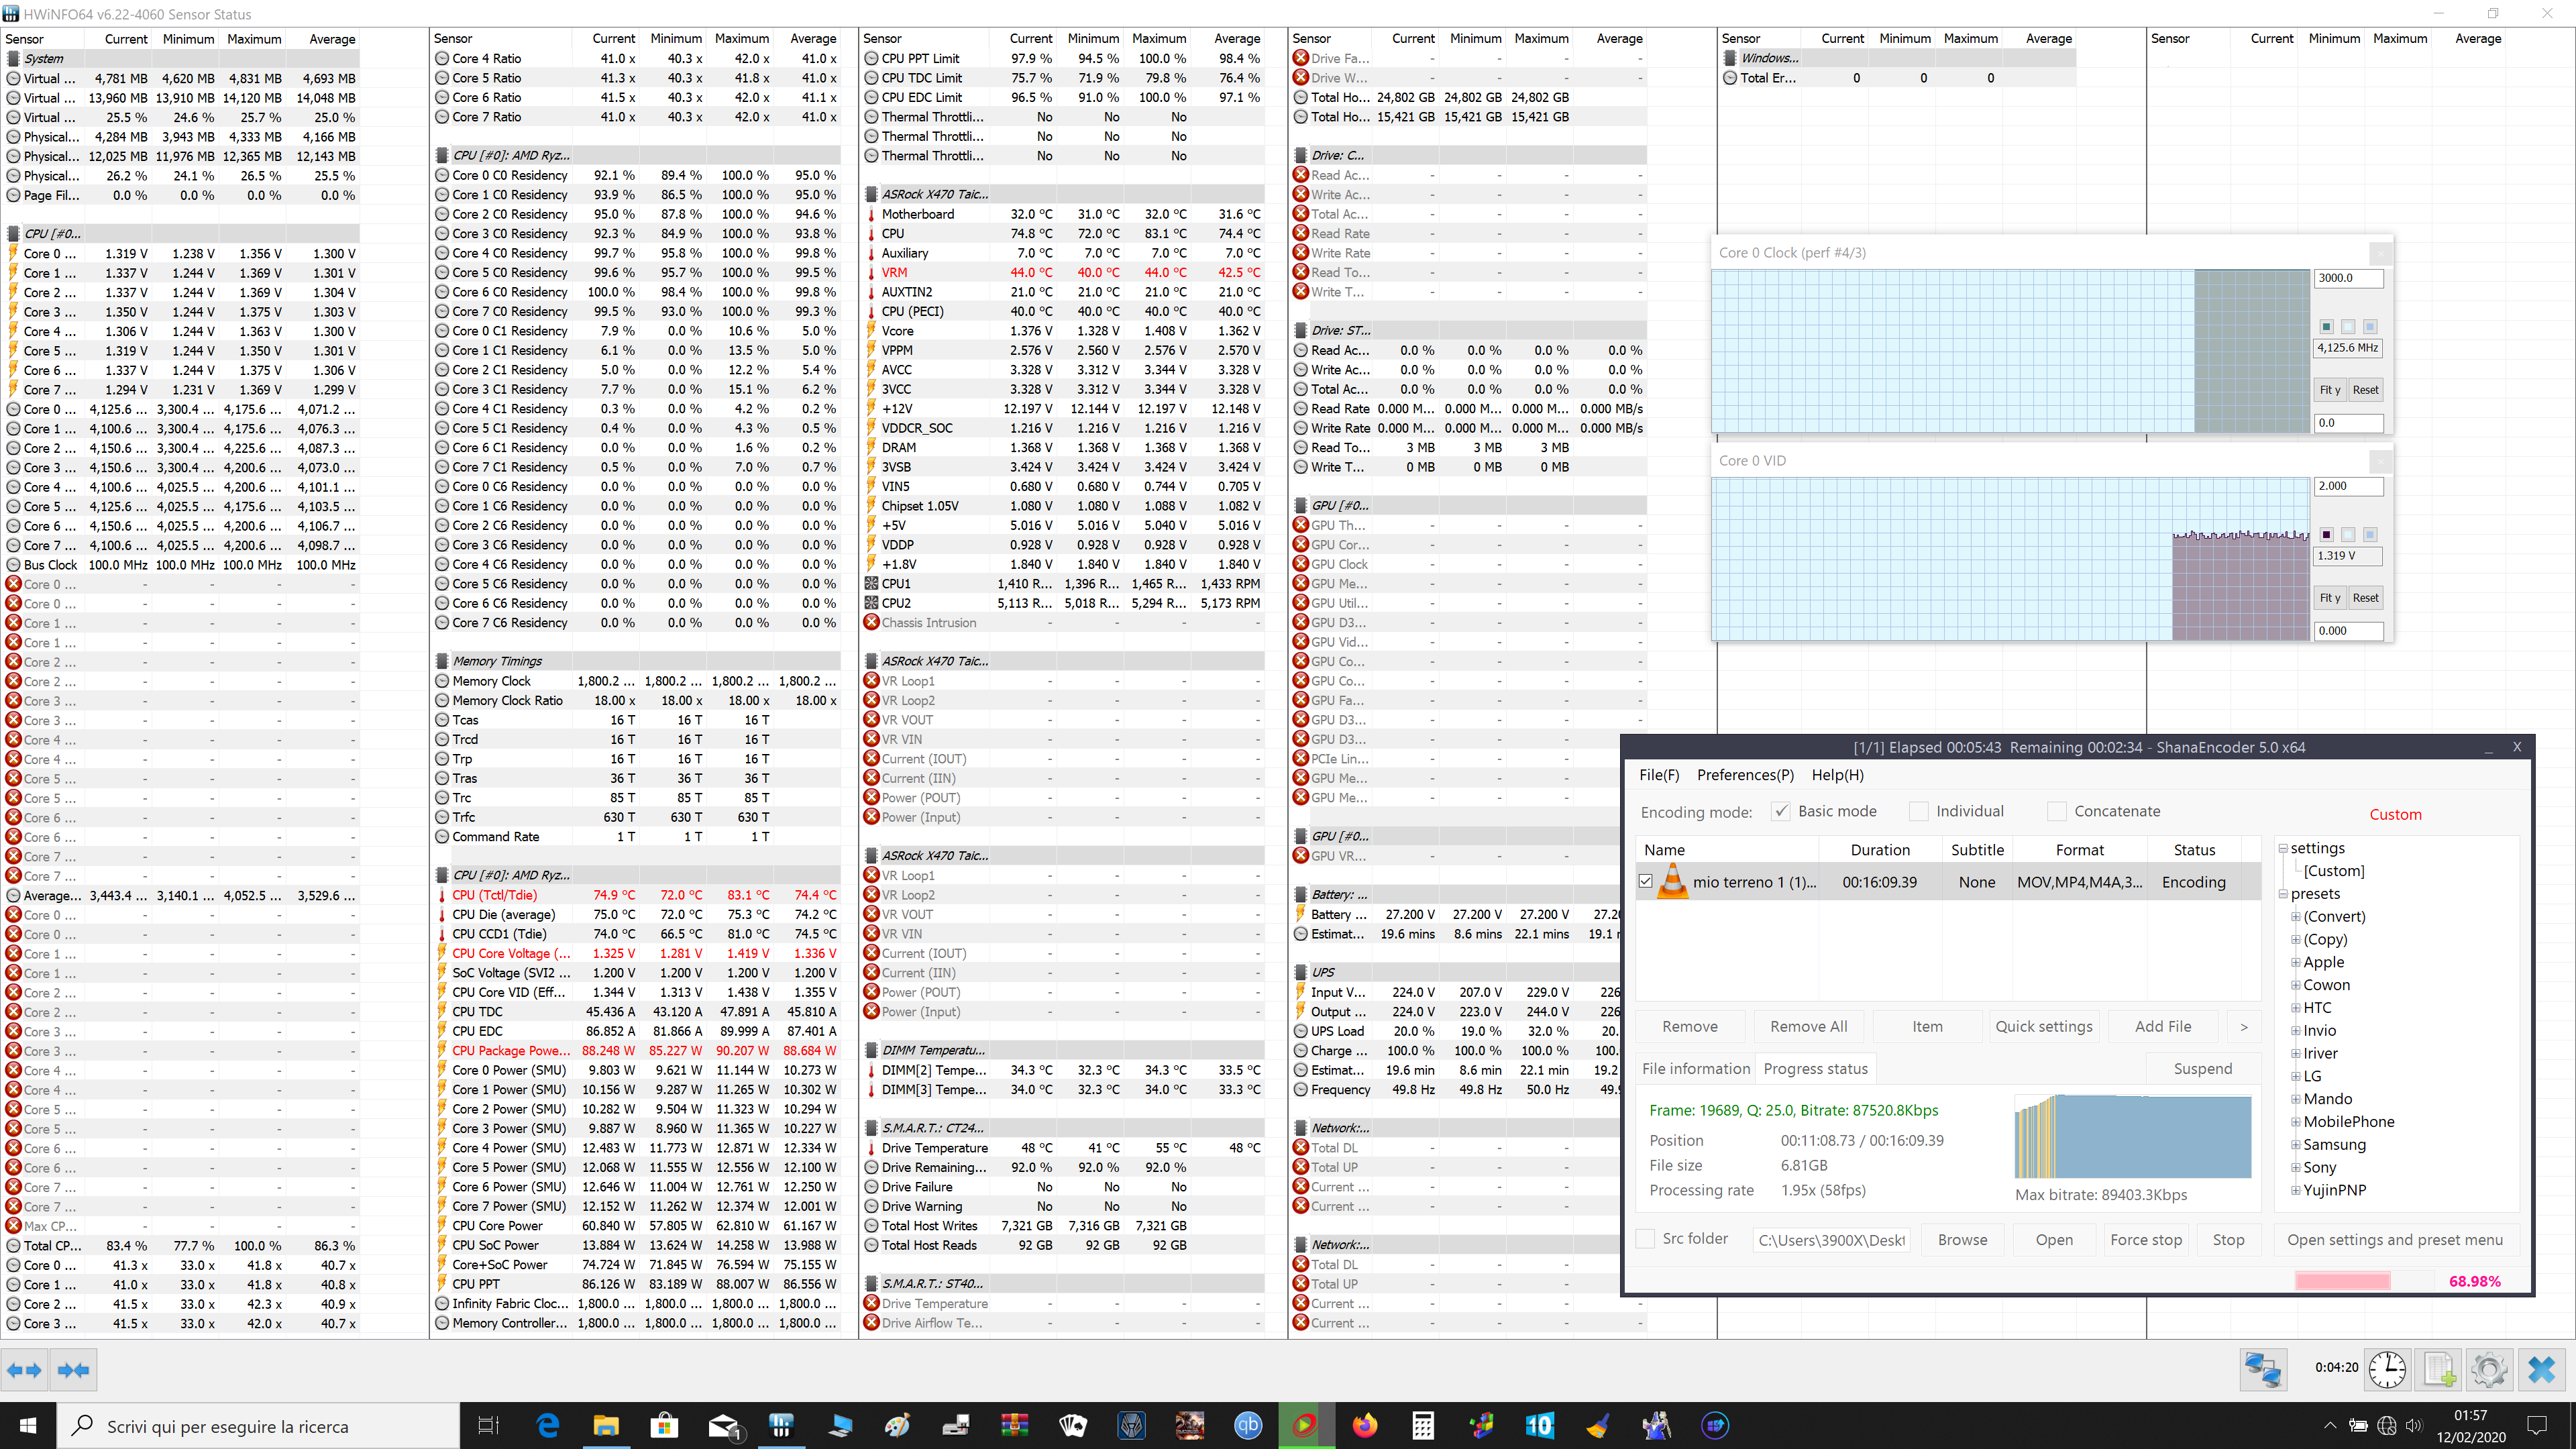Click the red X icon beside Chassis Intrusion sensor
Image resolution: width=2576 pixels, height=1449 pixels.
point(871,622)
